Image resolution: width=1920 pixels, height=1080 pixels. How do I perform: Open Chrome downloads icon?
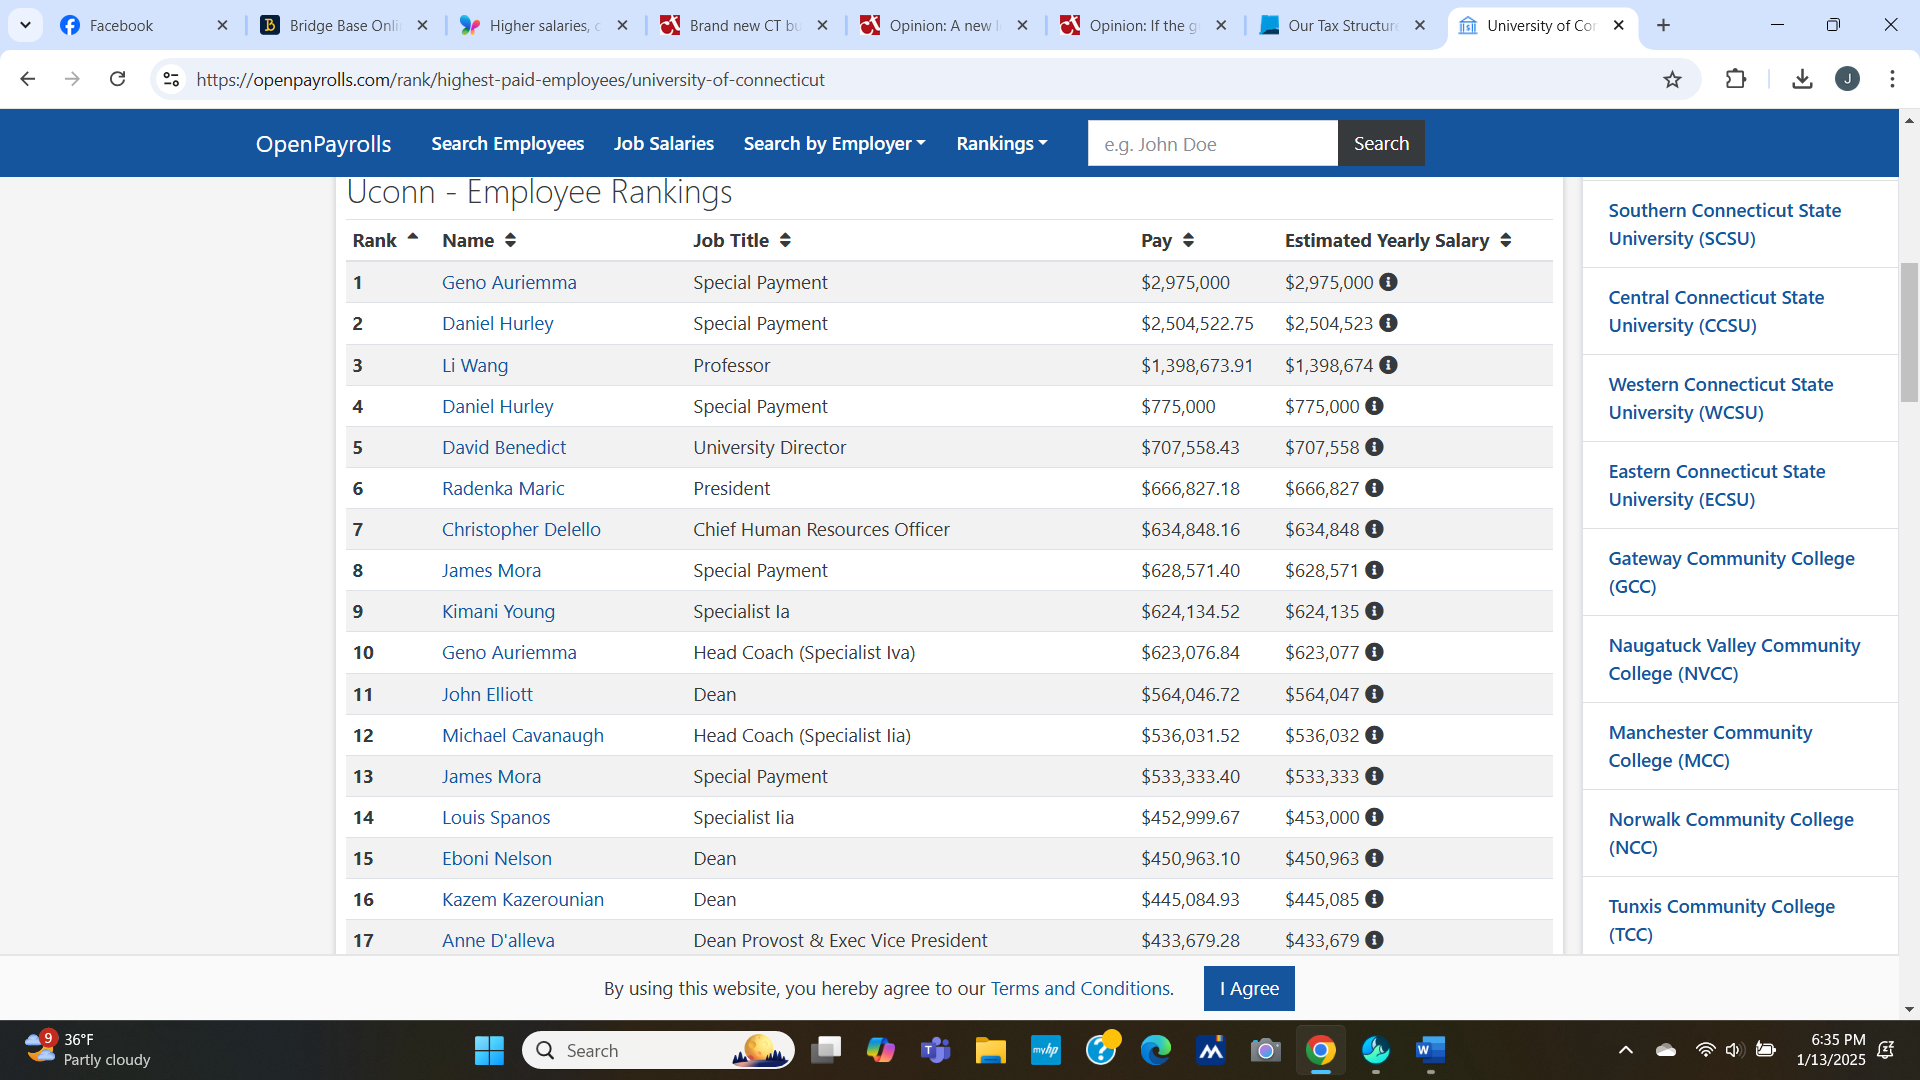coord(1802,79)
